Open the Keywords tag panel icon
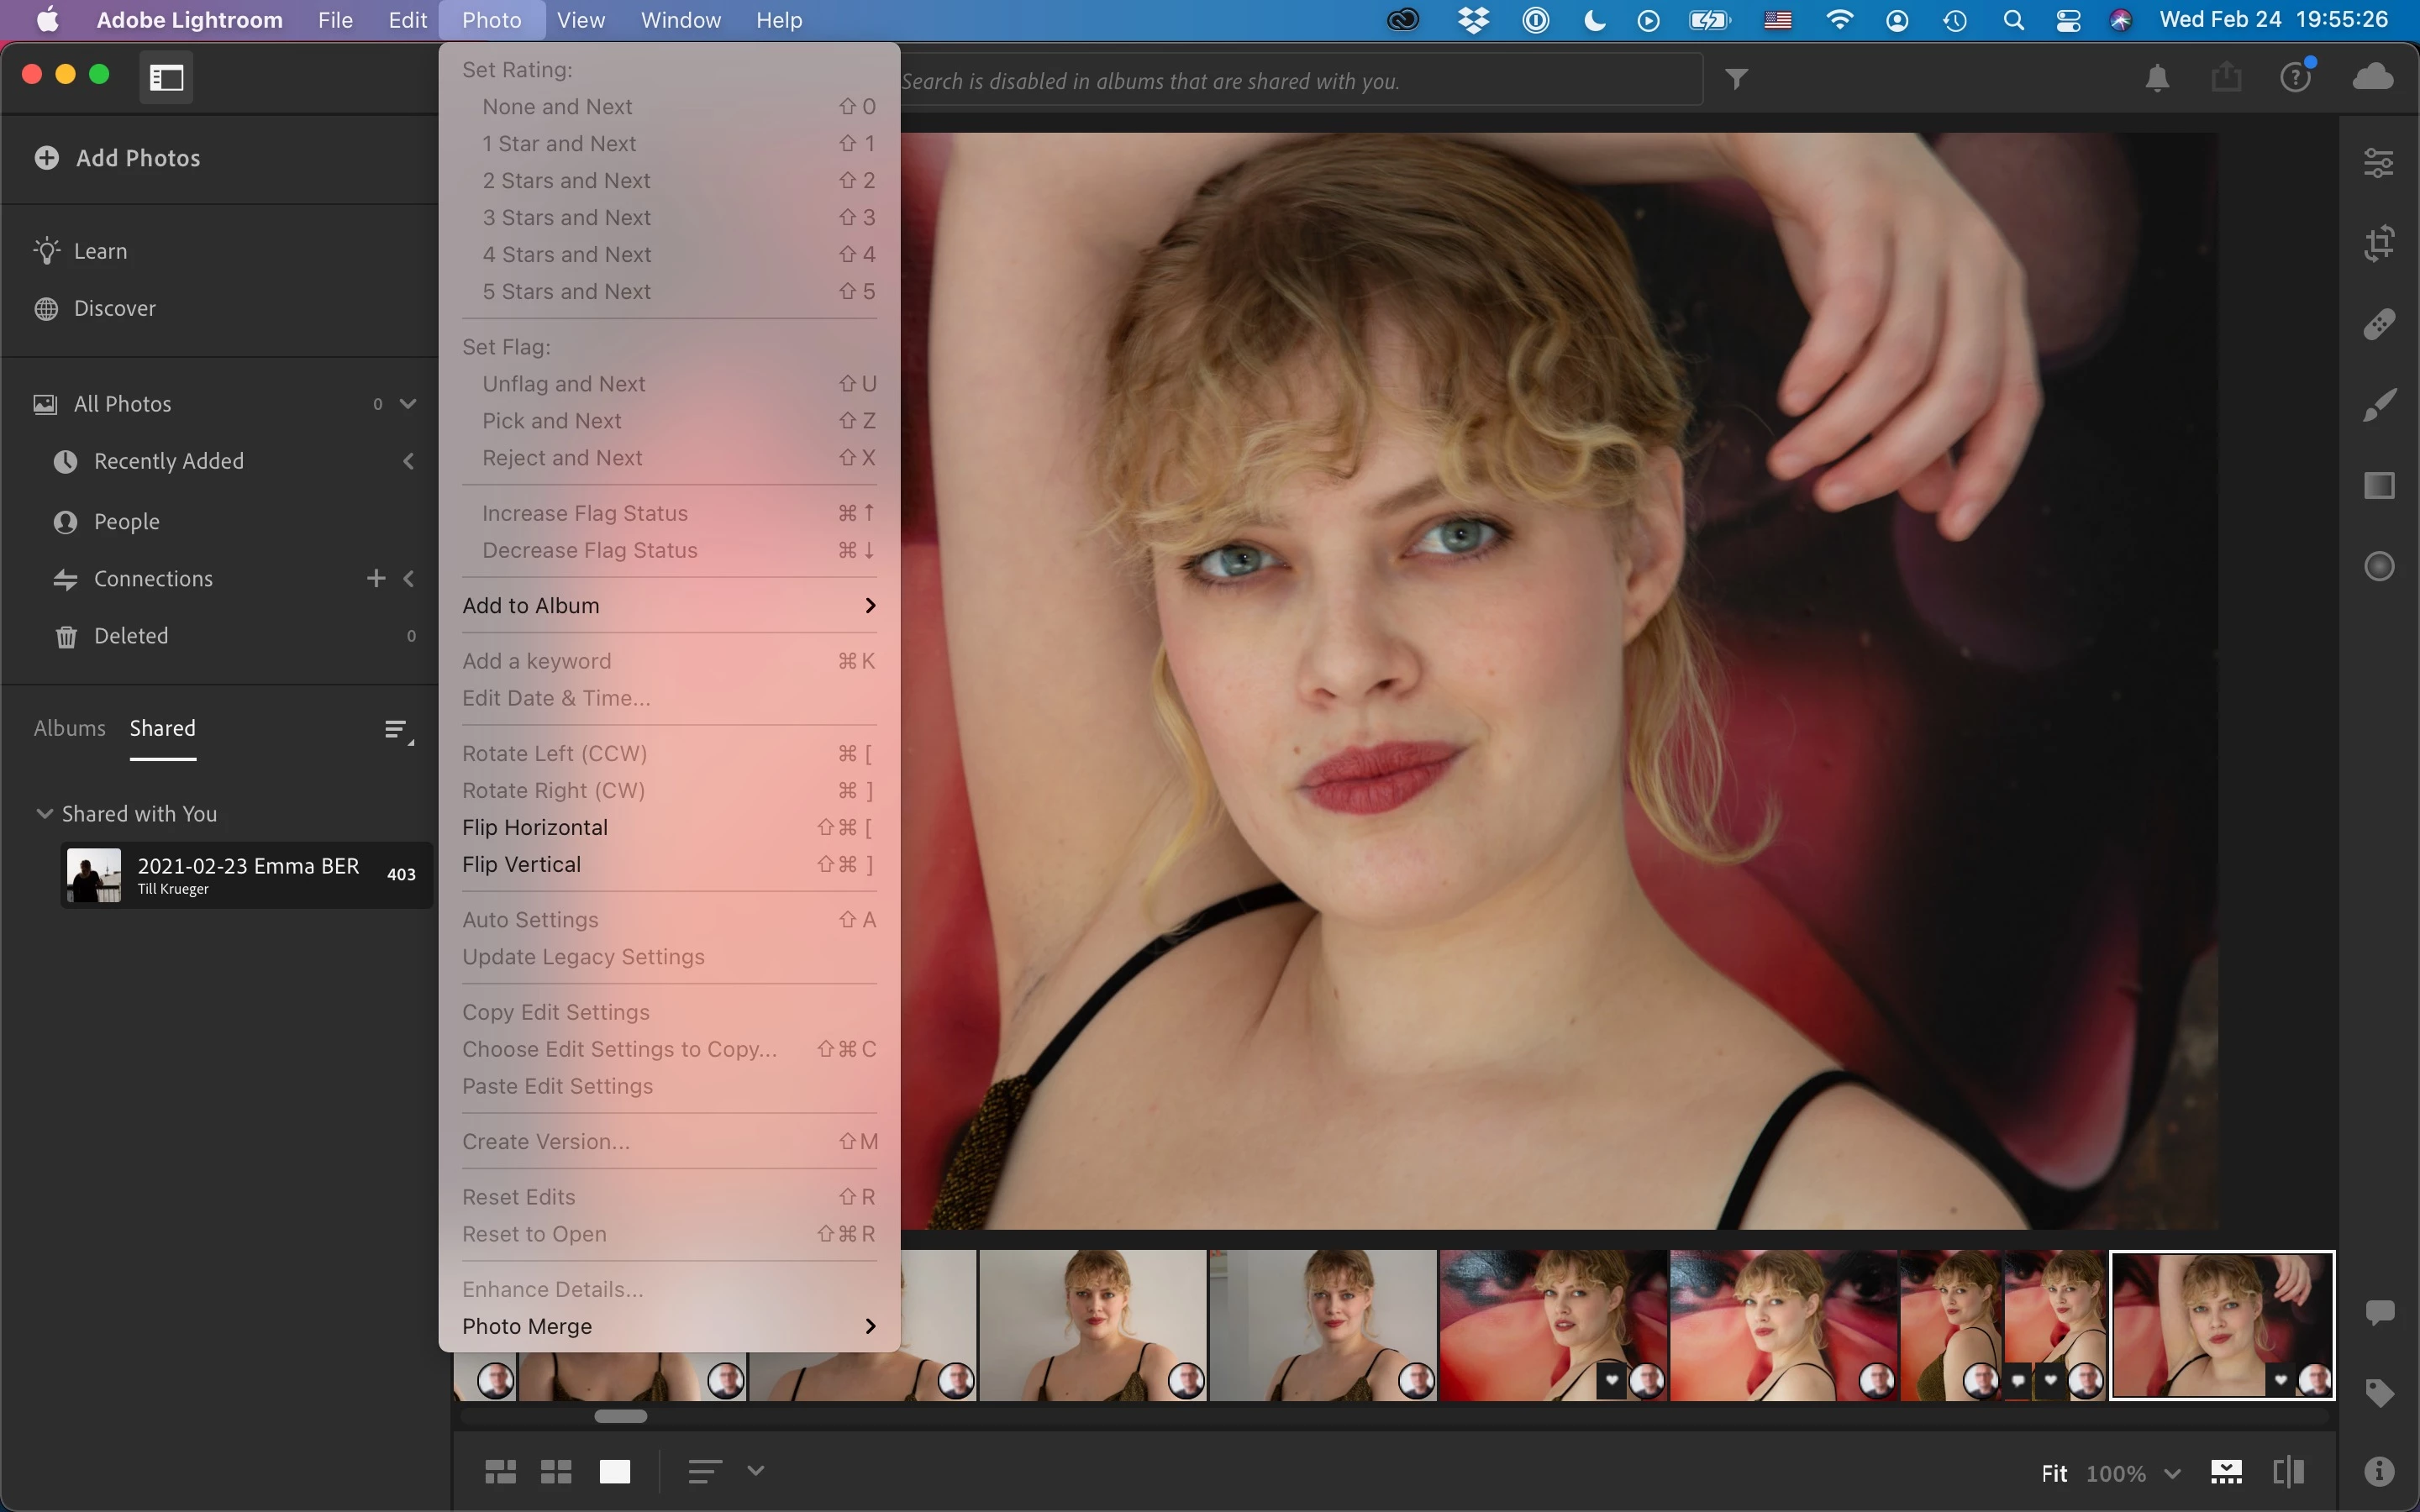 (2378, 1392)
